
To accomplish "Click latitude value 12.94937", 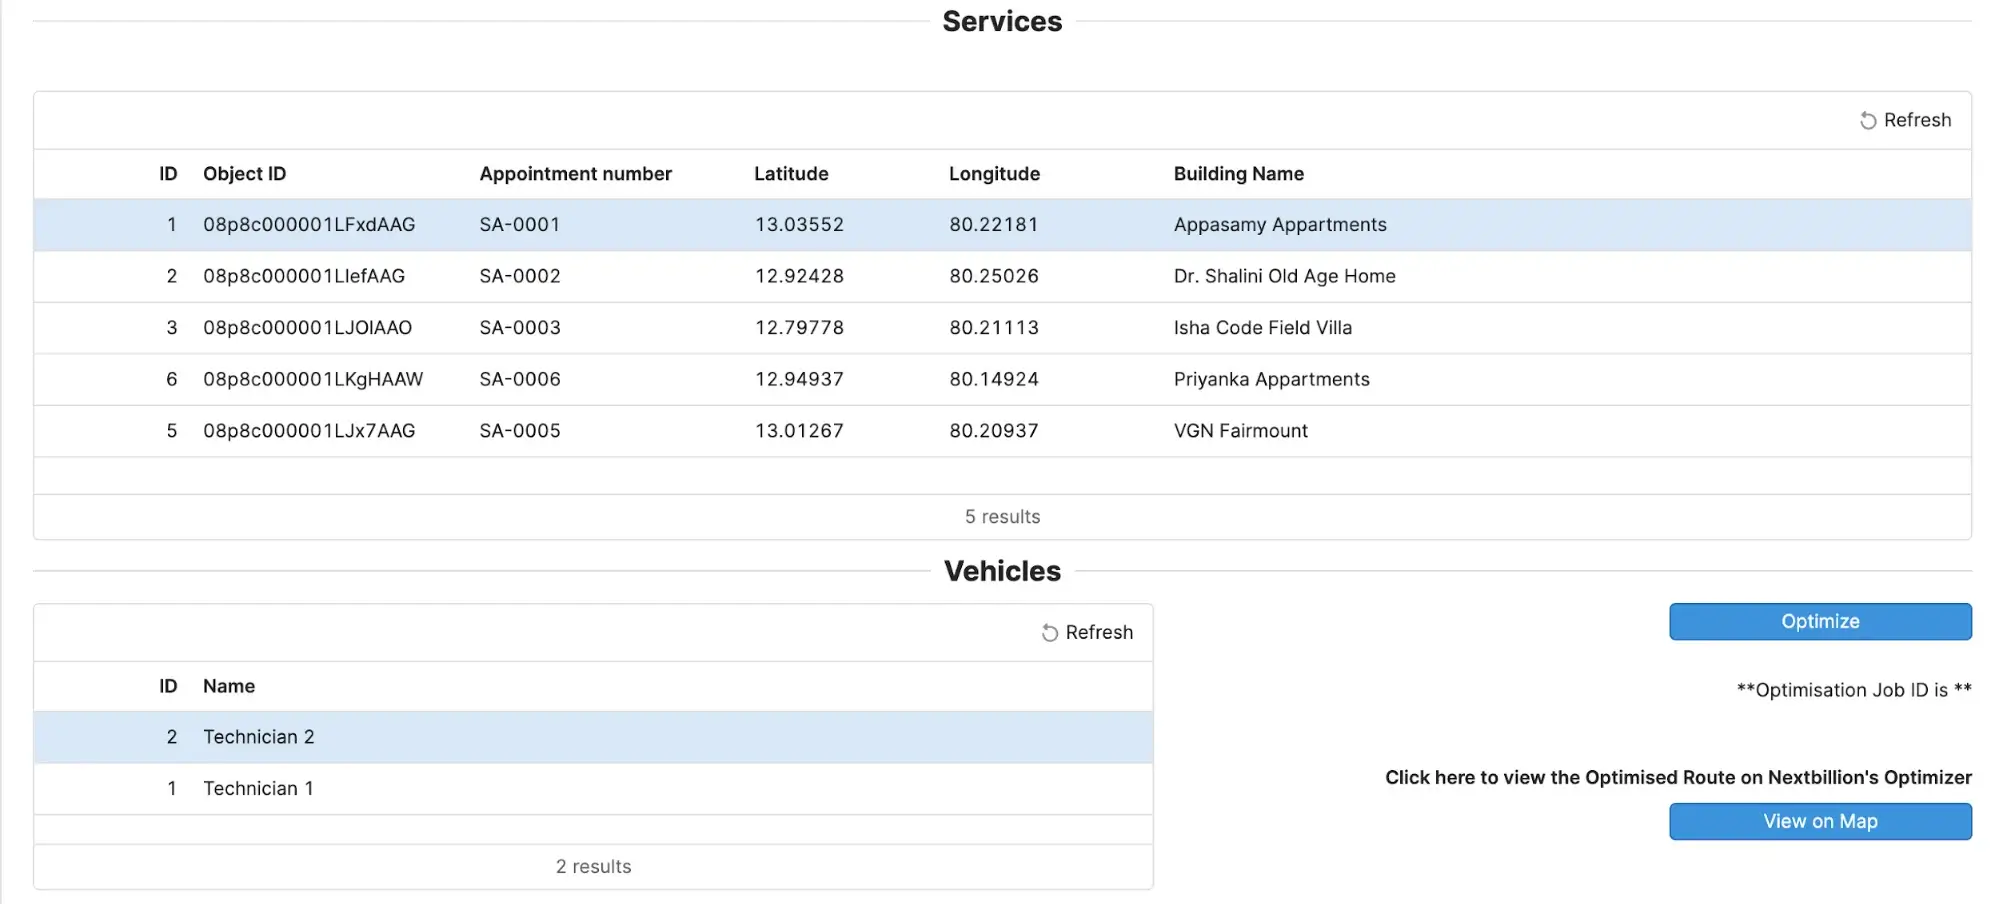I will coord(799,379).
